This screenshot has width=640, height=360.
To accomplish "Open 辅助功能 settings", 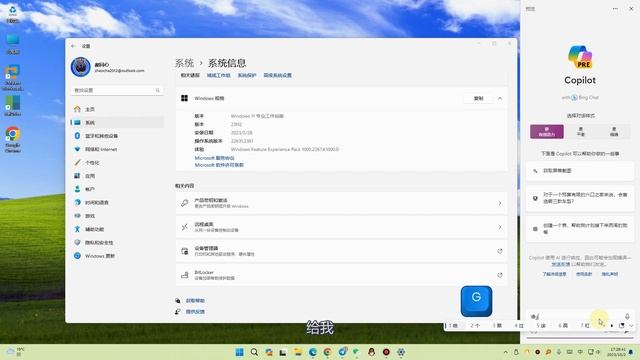I will [117, 229].
